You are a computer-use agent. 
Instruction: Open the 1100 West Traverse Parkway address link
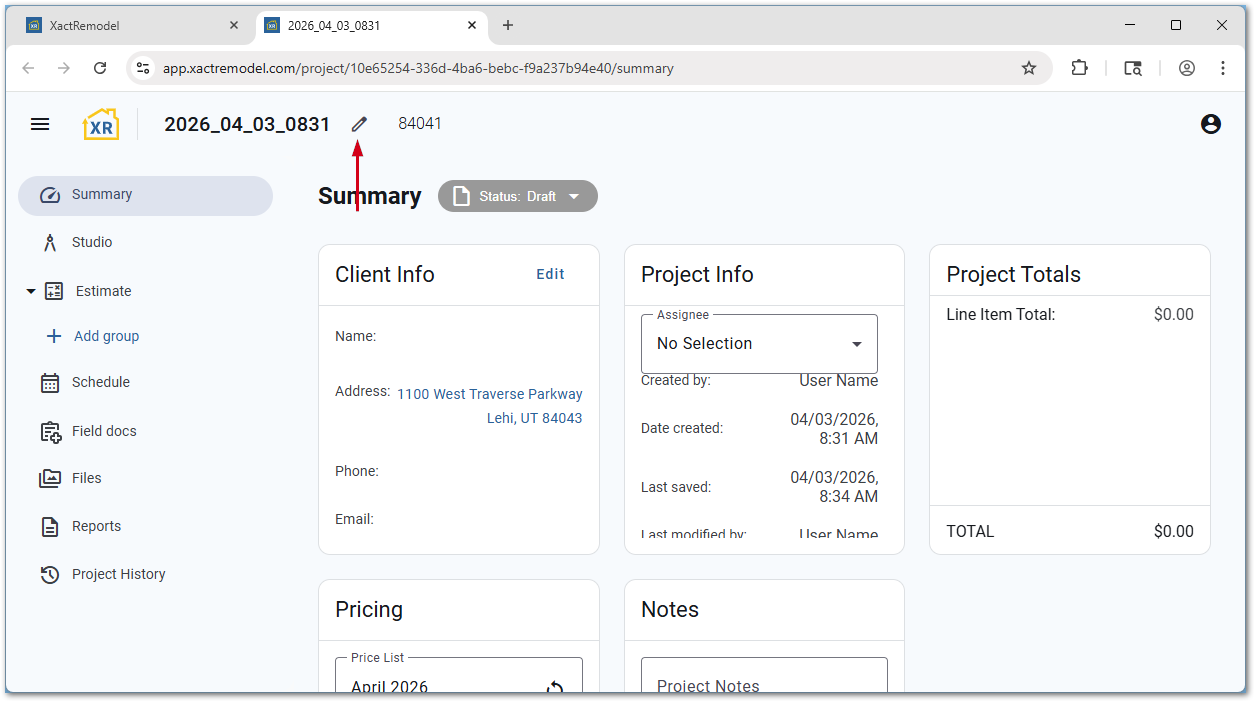tap(489, 394)
